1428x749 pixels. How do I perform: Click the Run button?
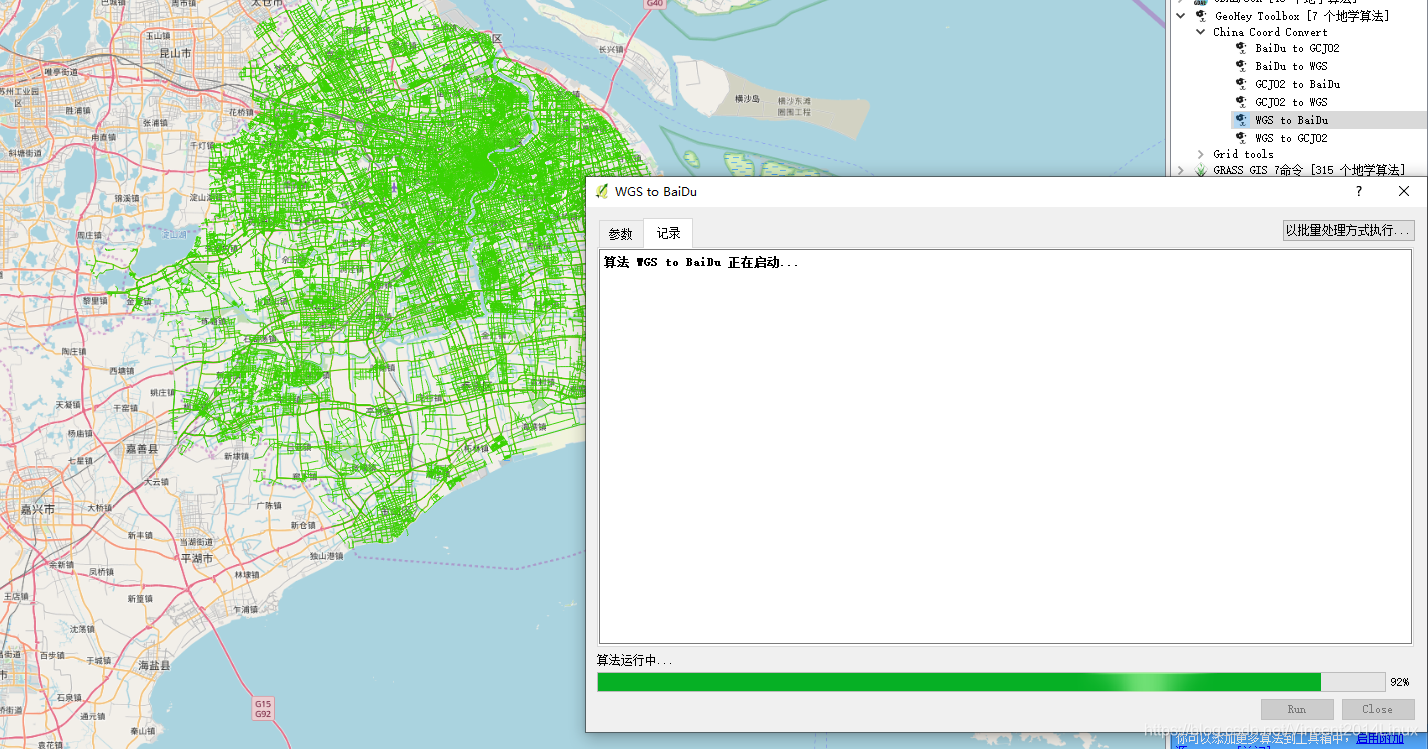(x=1297, y=709)
